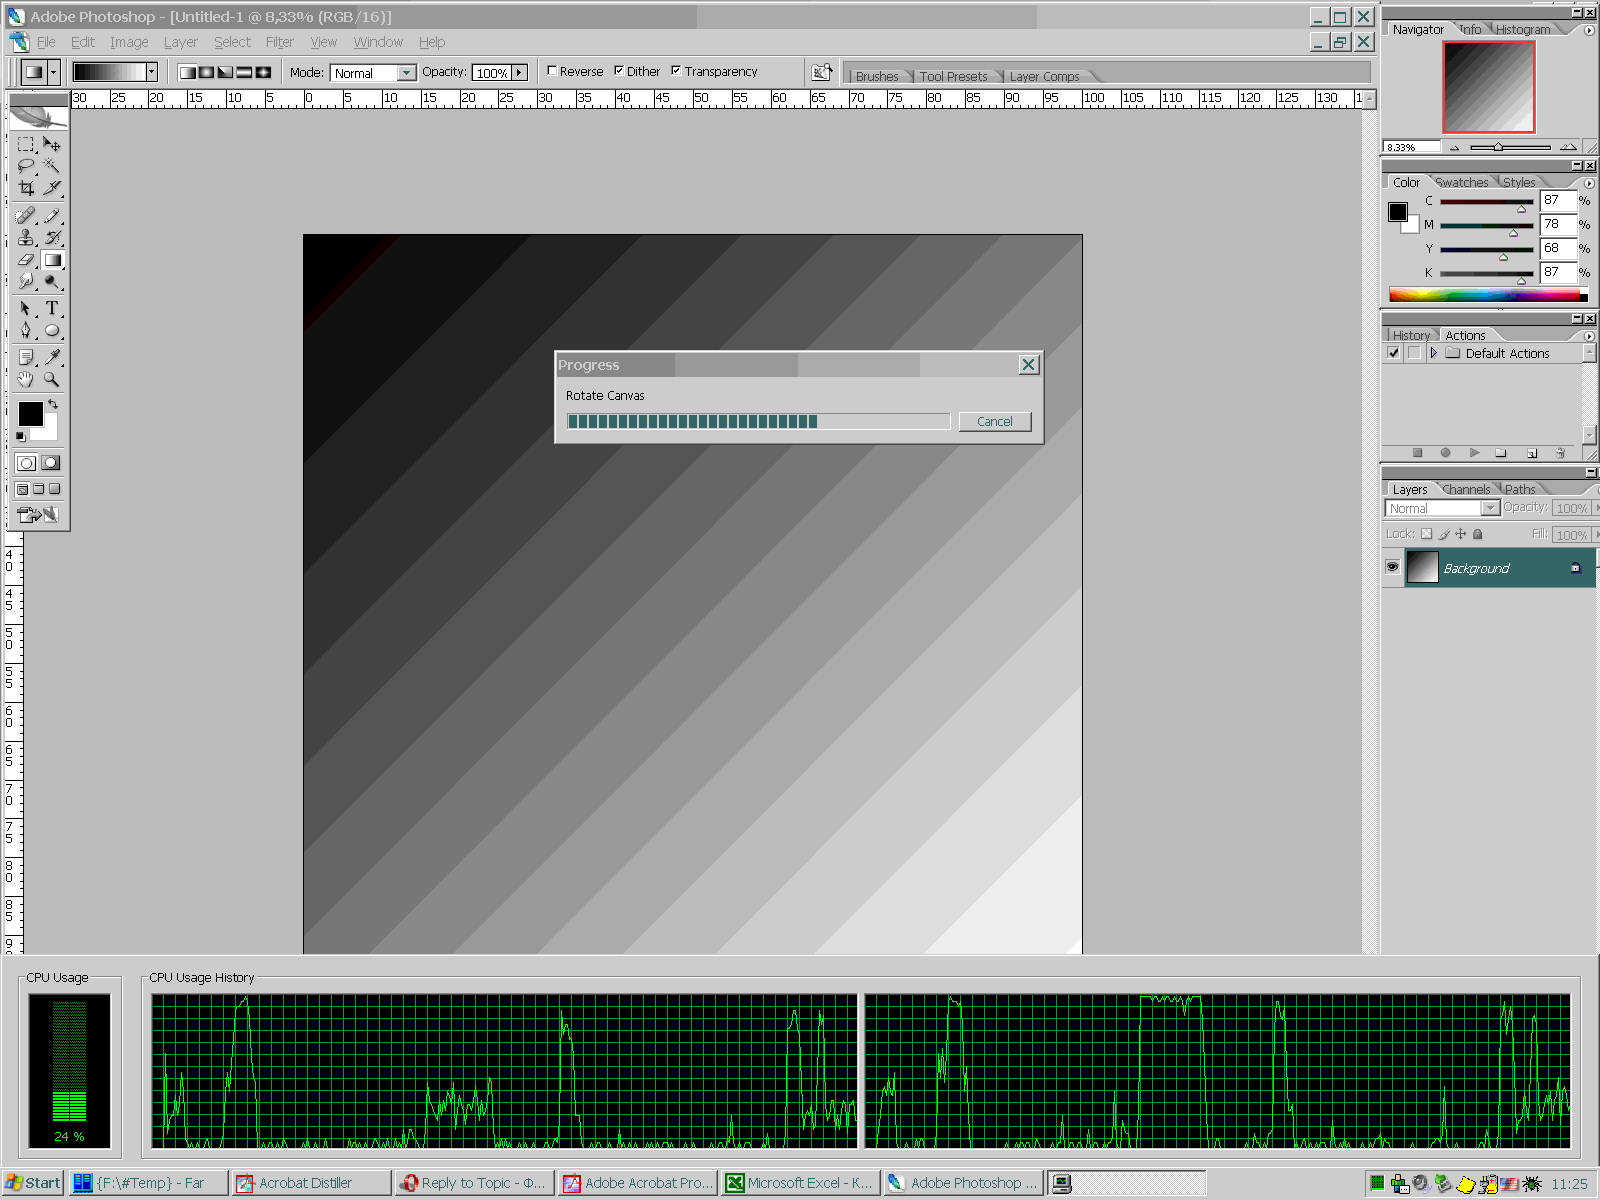Open the Actions panel options menu
The image size is (1600, 1200).
pyautogui.click(x=1589, y=336)
